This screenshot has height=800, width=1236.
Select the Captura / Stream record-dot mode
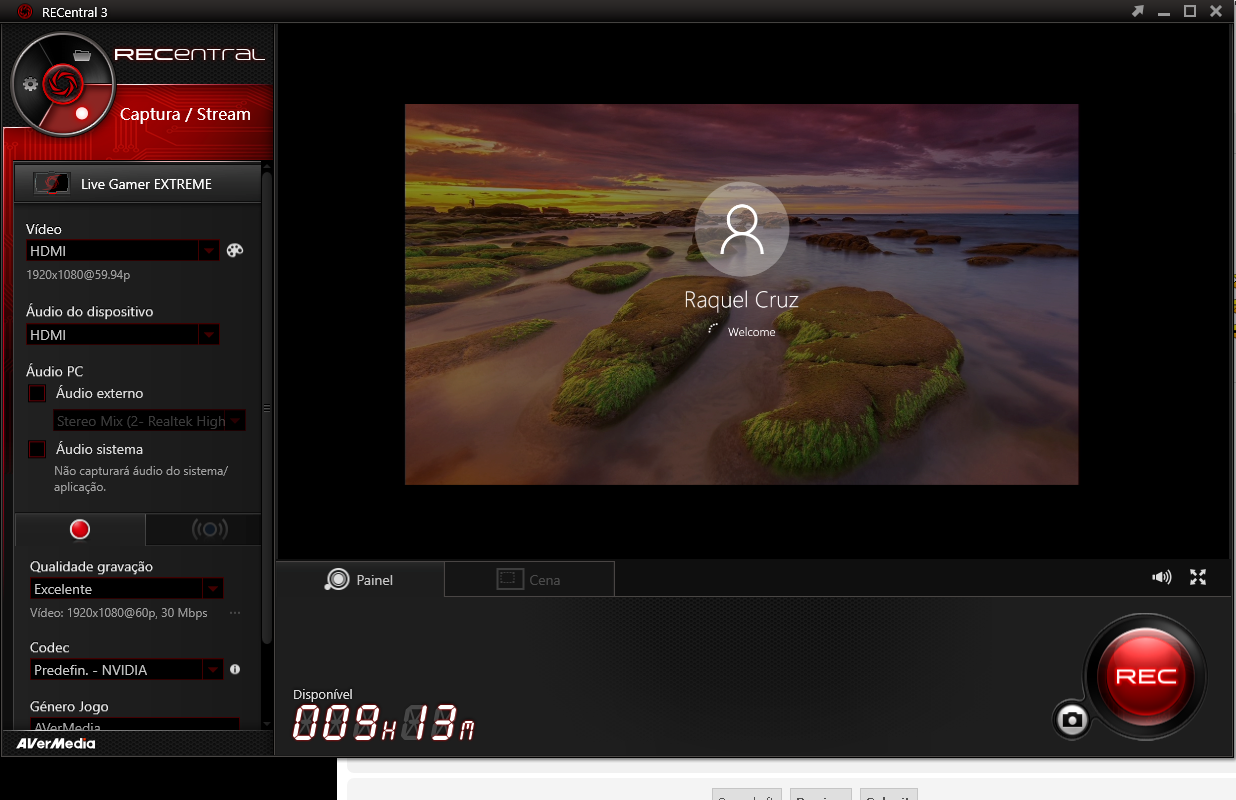pos(83,113)
